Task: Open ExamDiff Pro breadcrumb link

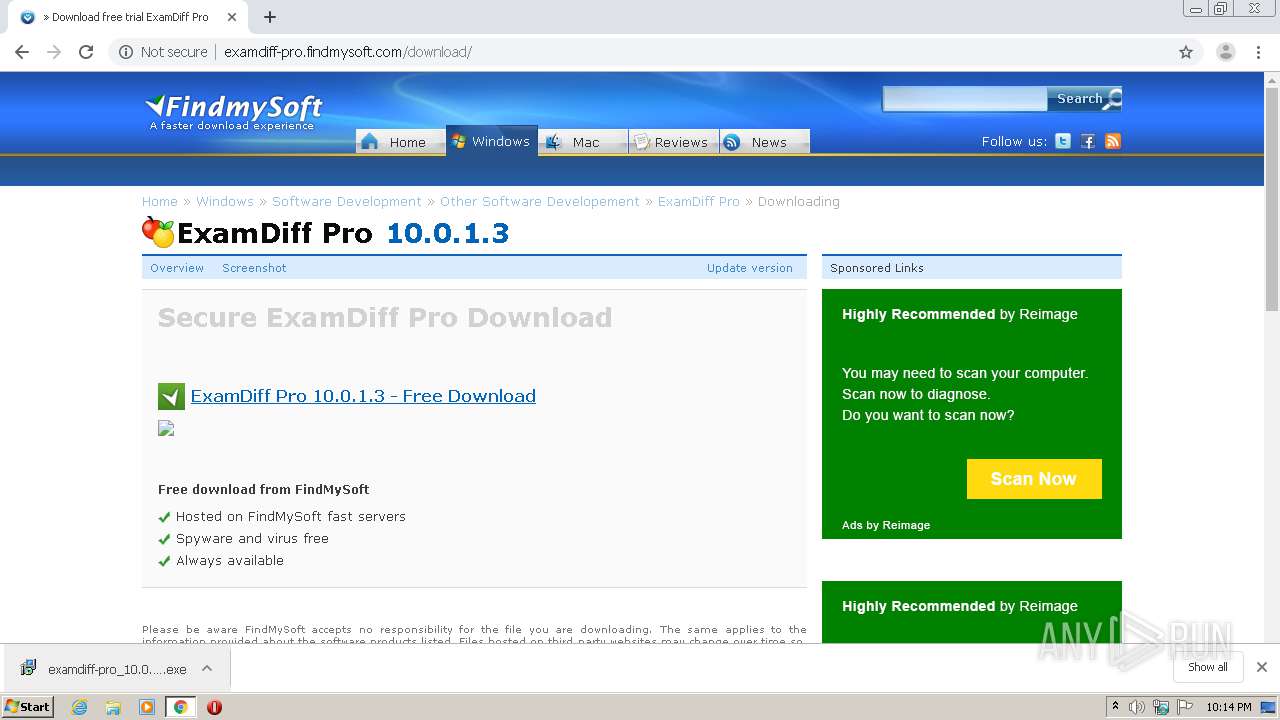Action: click(699, 201)
